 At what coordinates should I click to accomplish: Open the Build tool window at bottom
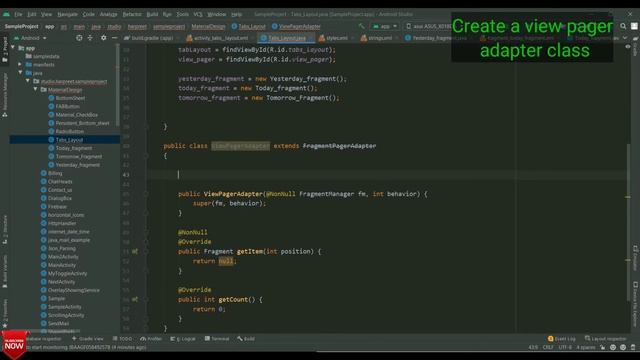pyautogui.click(x=246, y=339)
